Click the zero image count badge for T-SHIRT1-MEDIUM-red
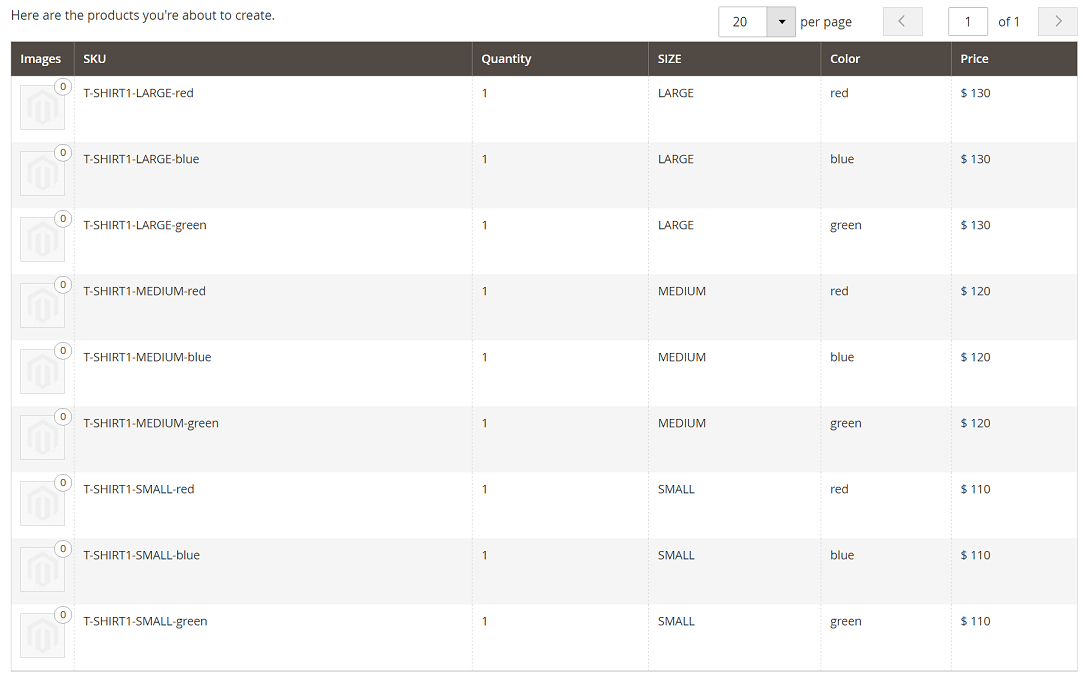 pyautogui.click(x=62, y=285)
